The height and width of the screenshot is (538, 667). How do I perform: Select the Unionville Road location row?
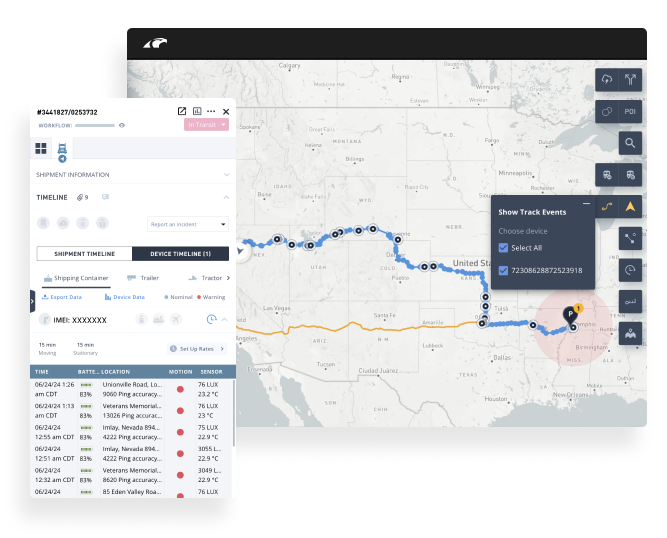(131, 389)
